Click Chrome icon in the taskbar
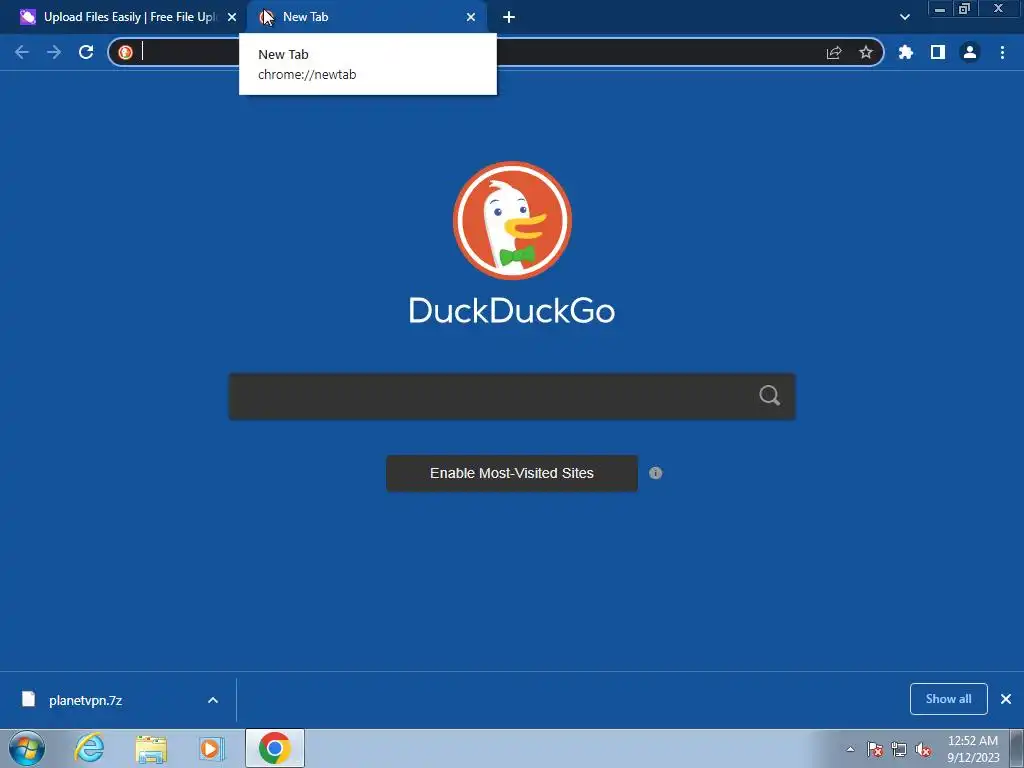 [275, 748]
